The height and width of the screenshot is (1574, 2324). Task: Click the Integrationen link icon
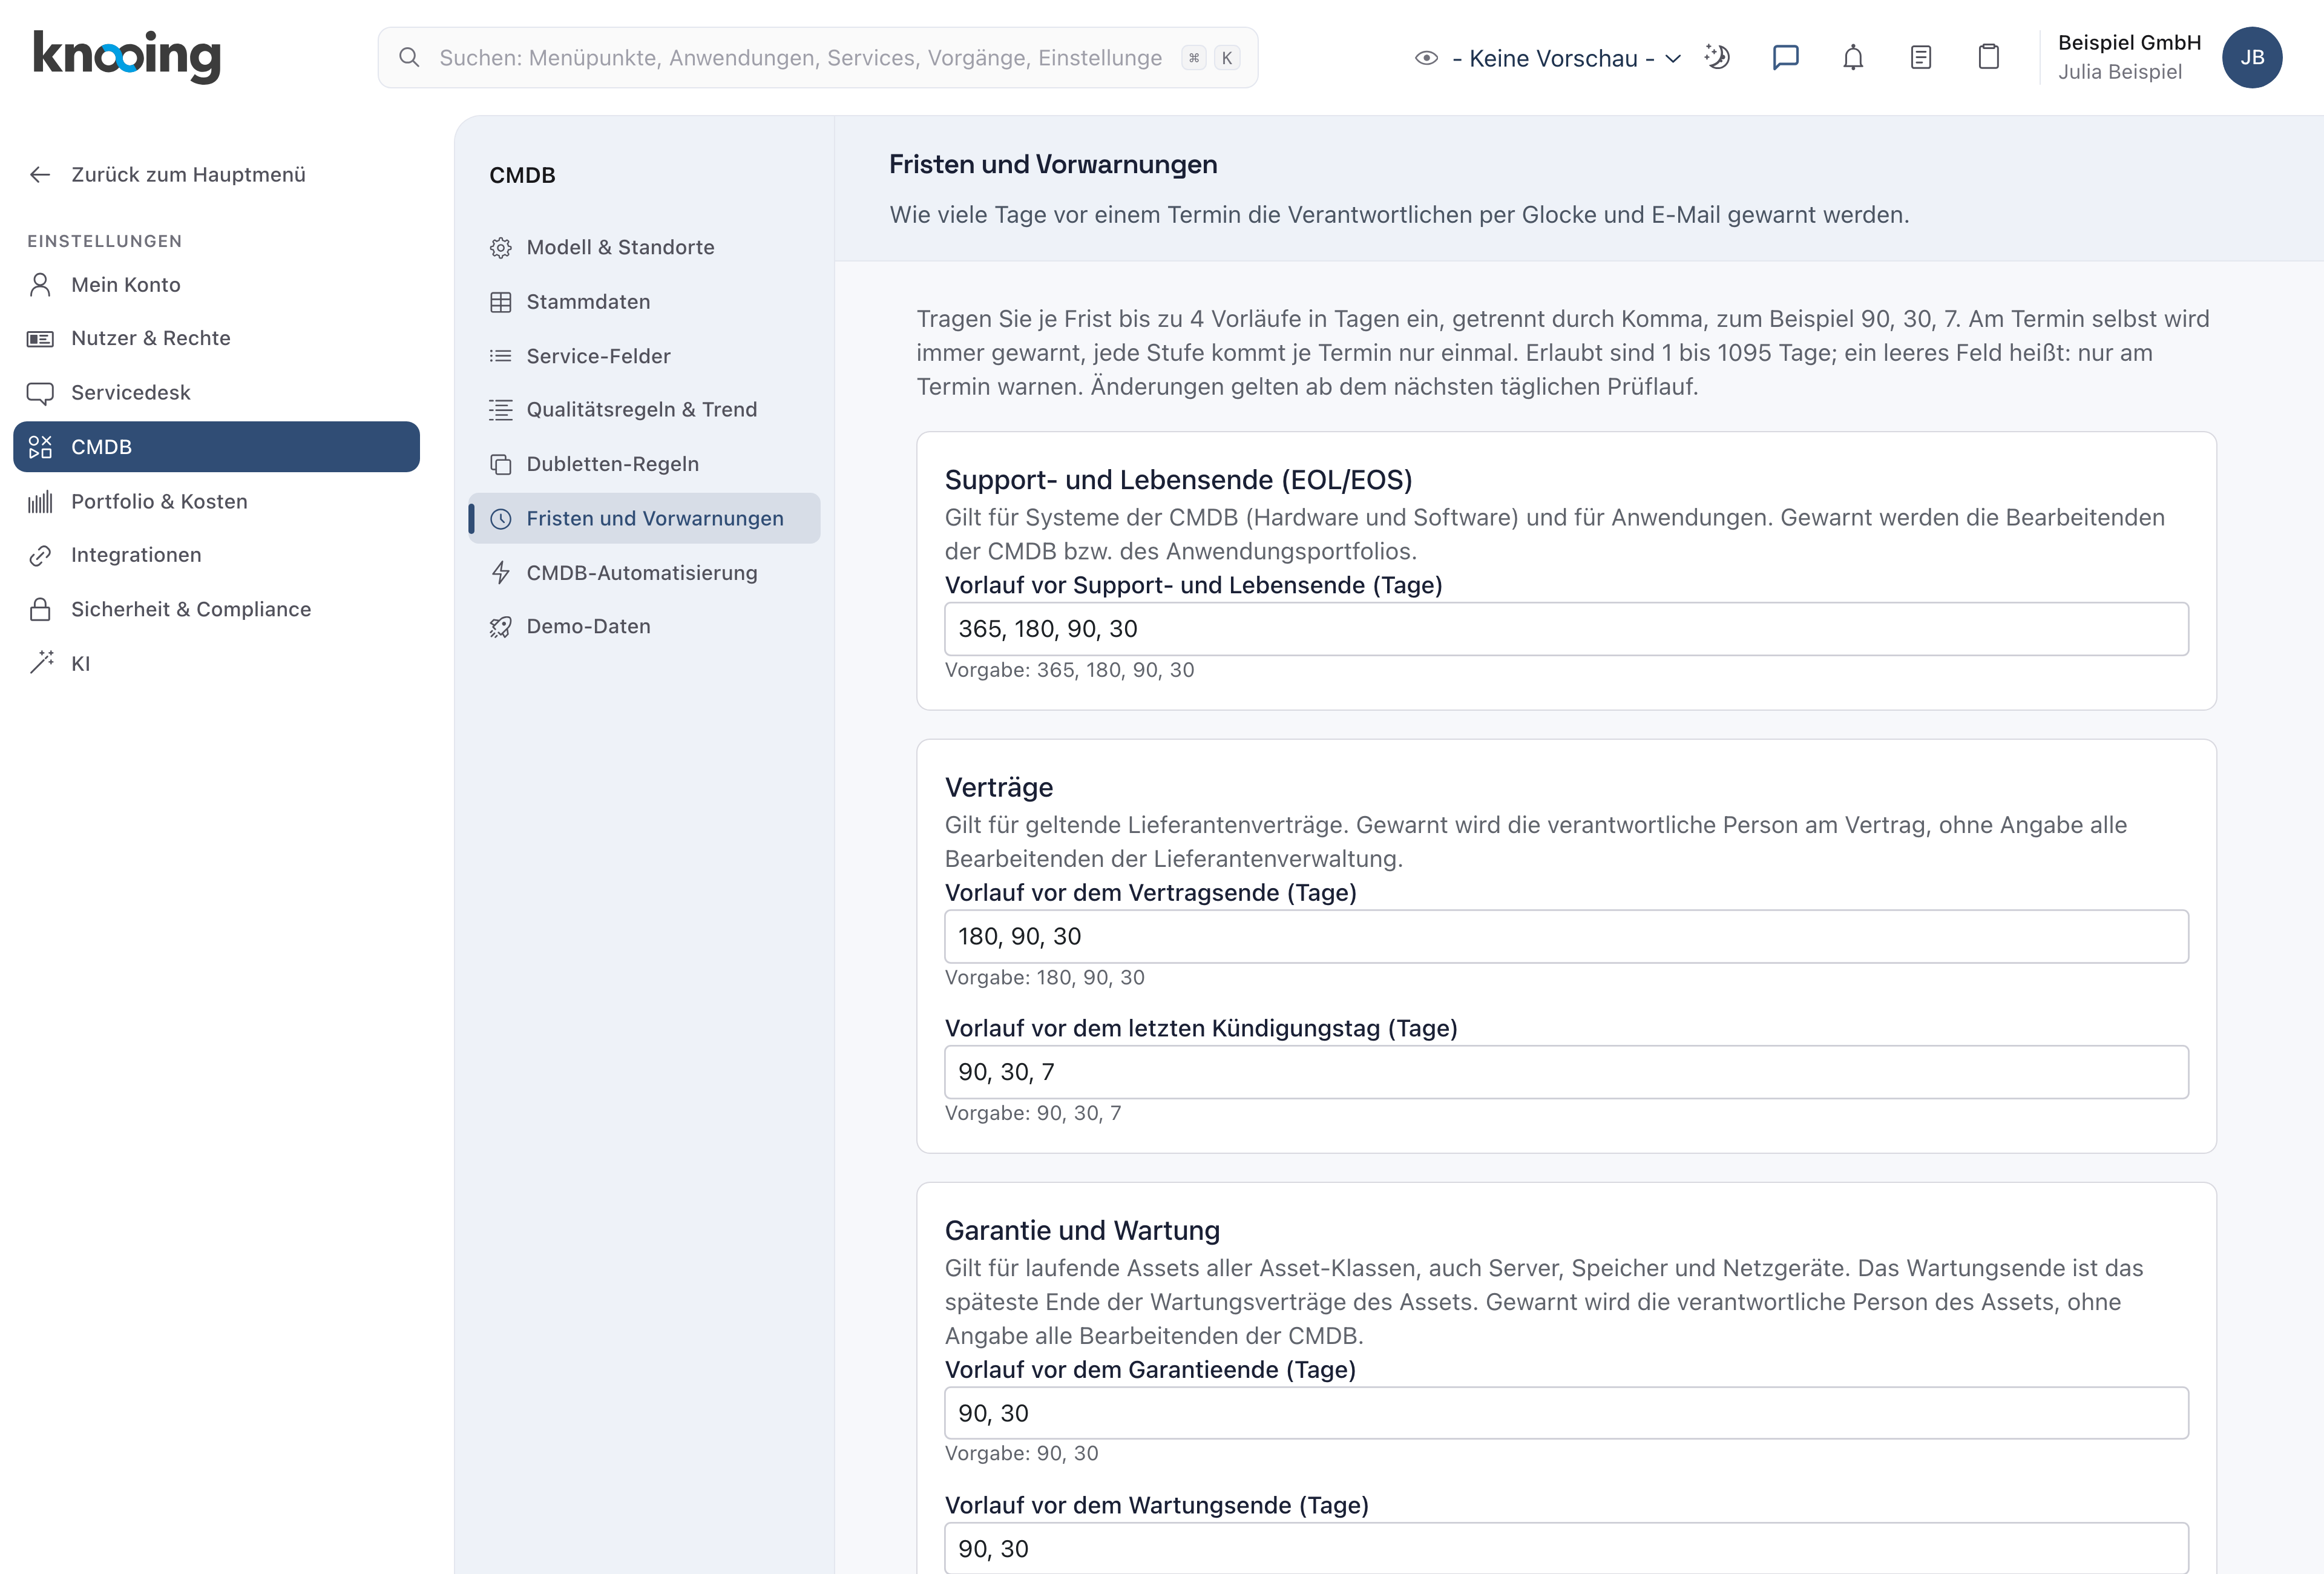pyautogui.click(x=40, y=555)
